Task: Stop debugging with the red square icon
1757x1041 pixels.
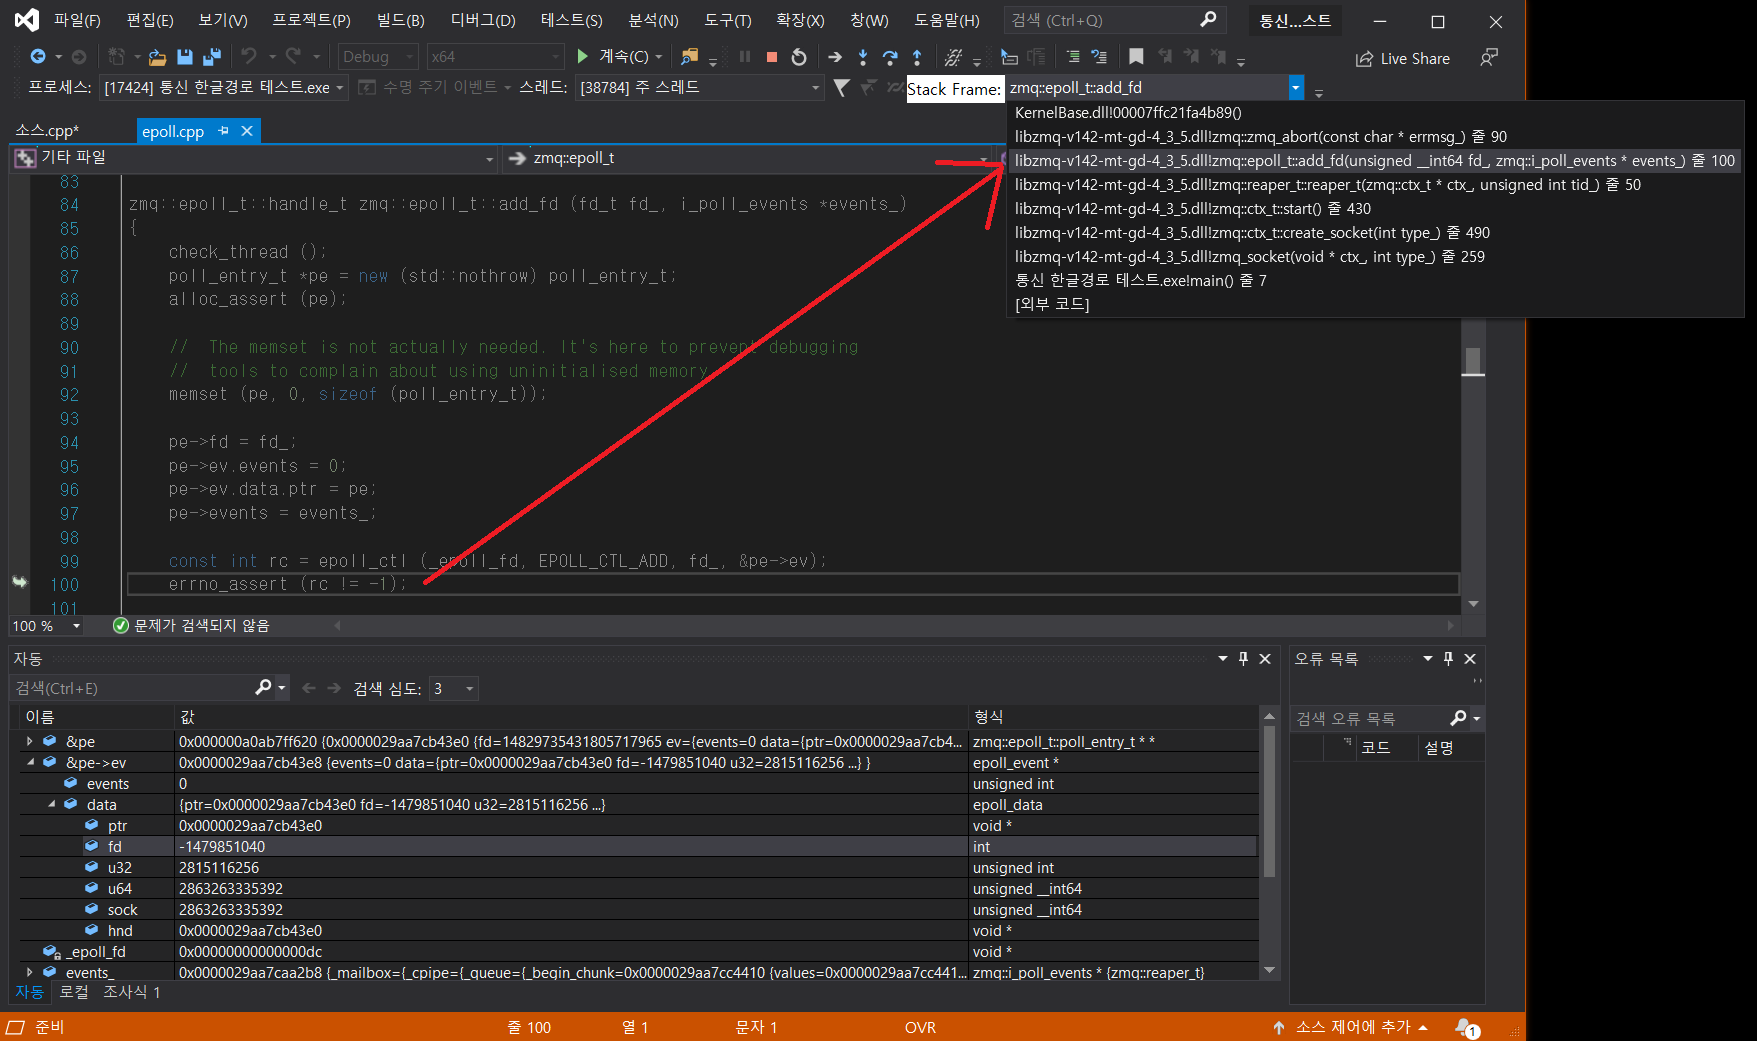Action: [770, 57]
